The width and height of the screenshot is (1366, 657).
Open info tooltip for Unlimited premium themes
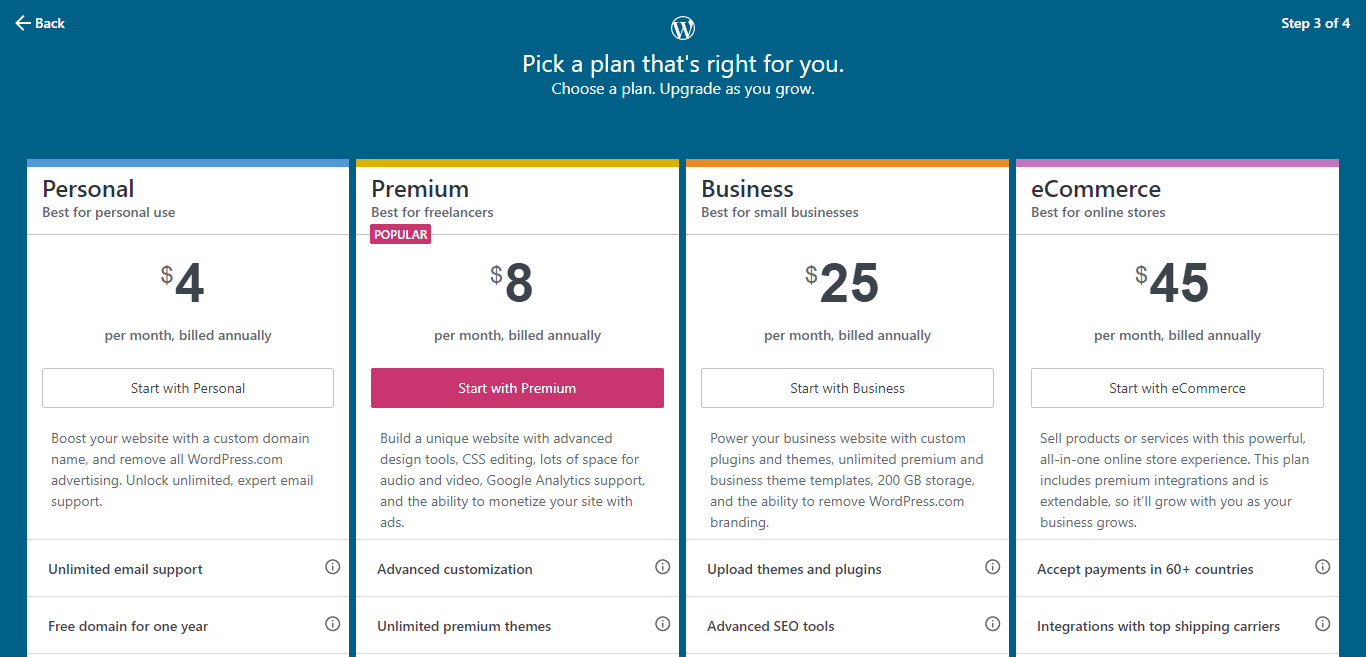point(662,623)
